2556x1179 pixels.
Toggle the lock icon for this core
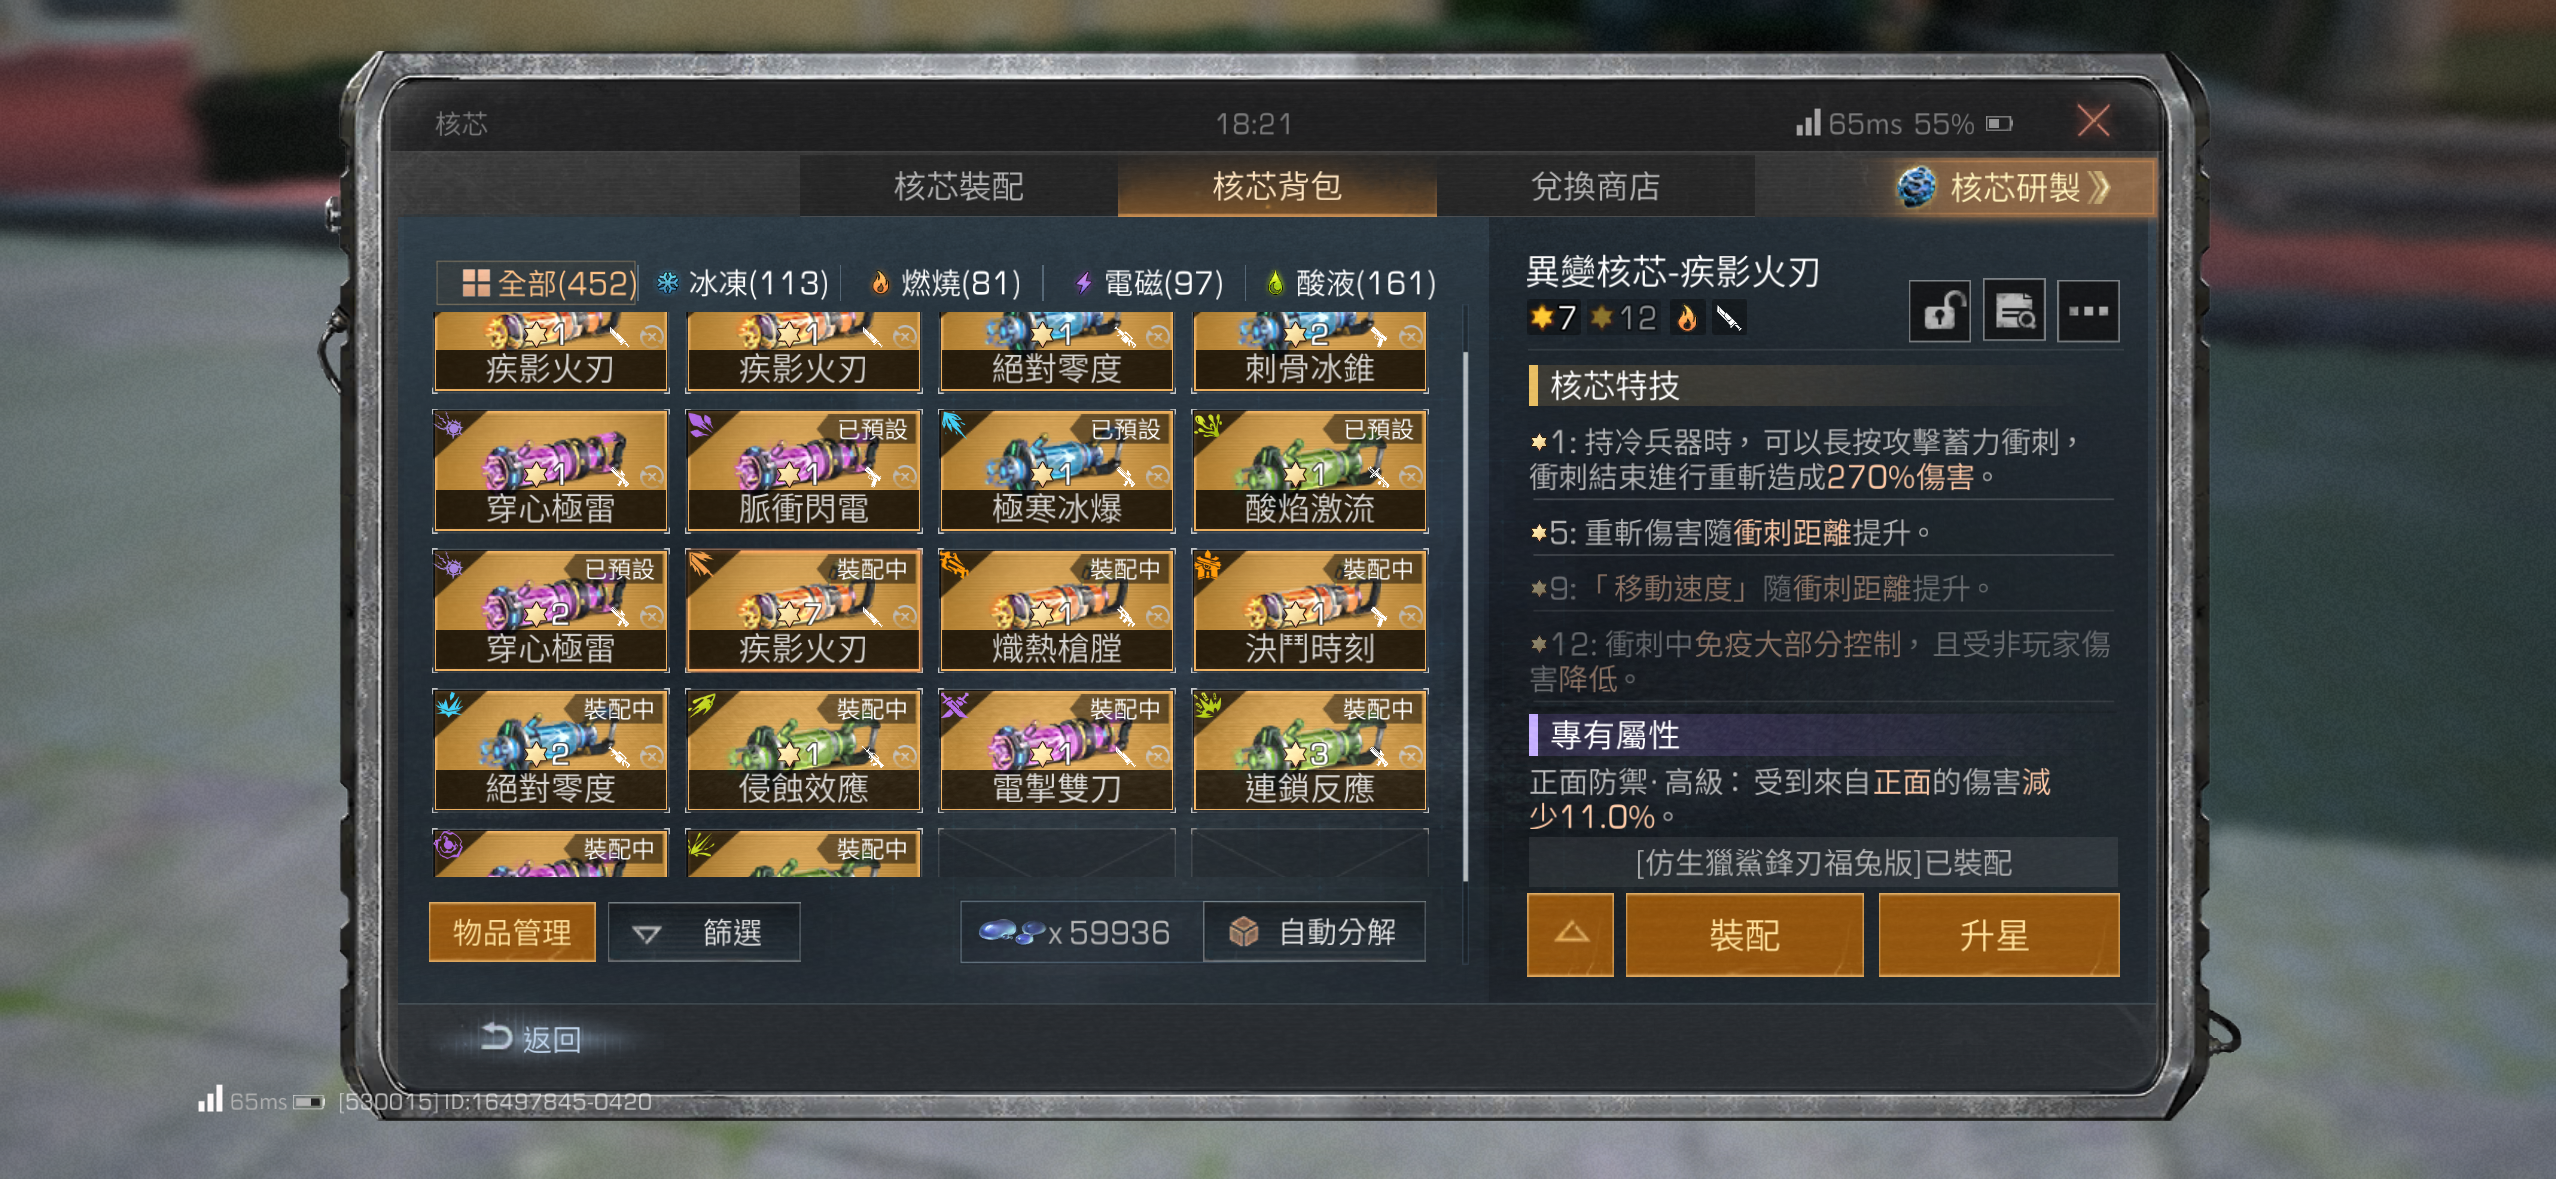pos(1940,311)
